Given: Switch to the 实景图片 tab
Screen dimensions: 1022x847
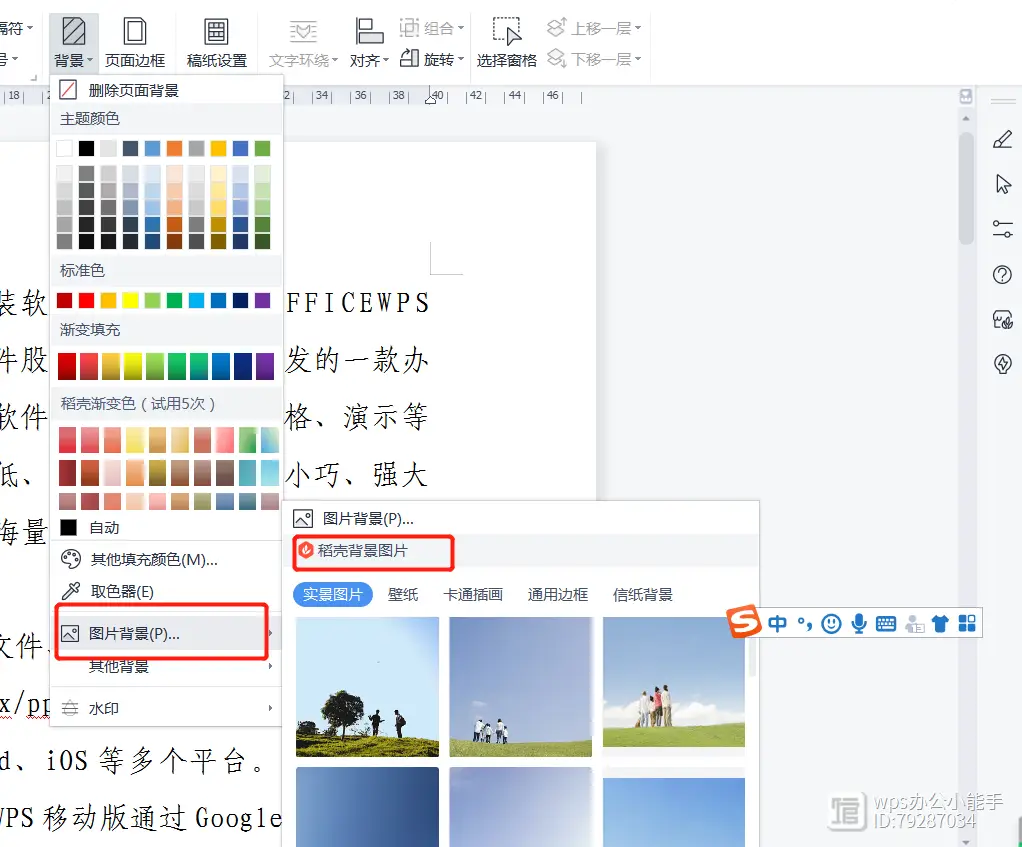Looking at the screenshot, I should (332, 594).
